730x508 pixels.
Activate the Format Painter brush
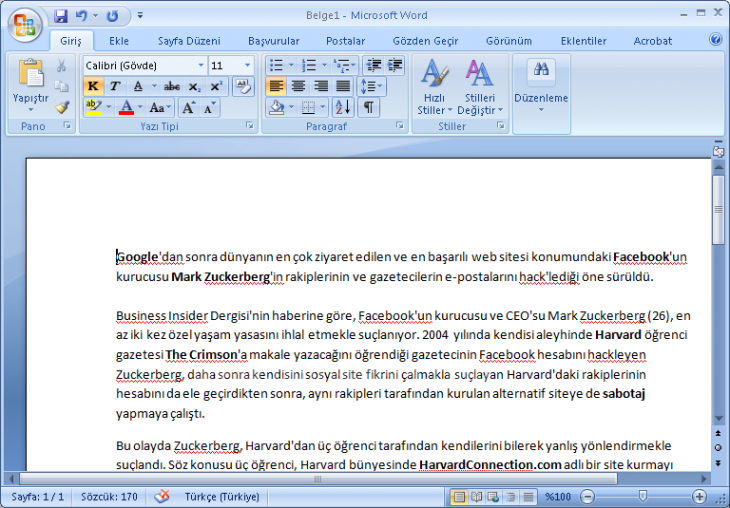click(x=61, y=107)
